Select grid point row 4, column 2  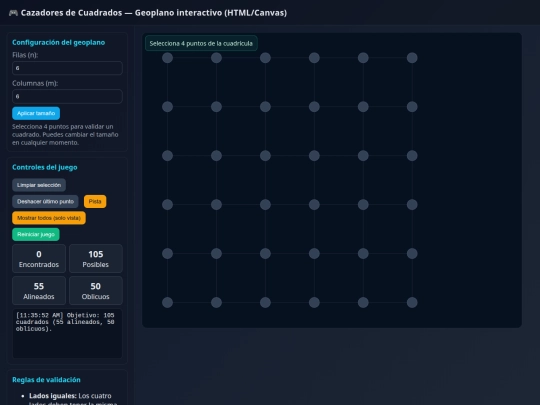(216, 205)
